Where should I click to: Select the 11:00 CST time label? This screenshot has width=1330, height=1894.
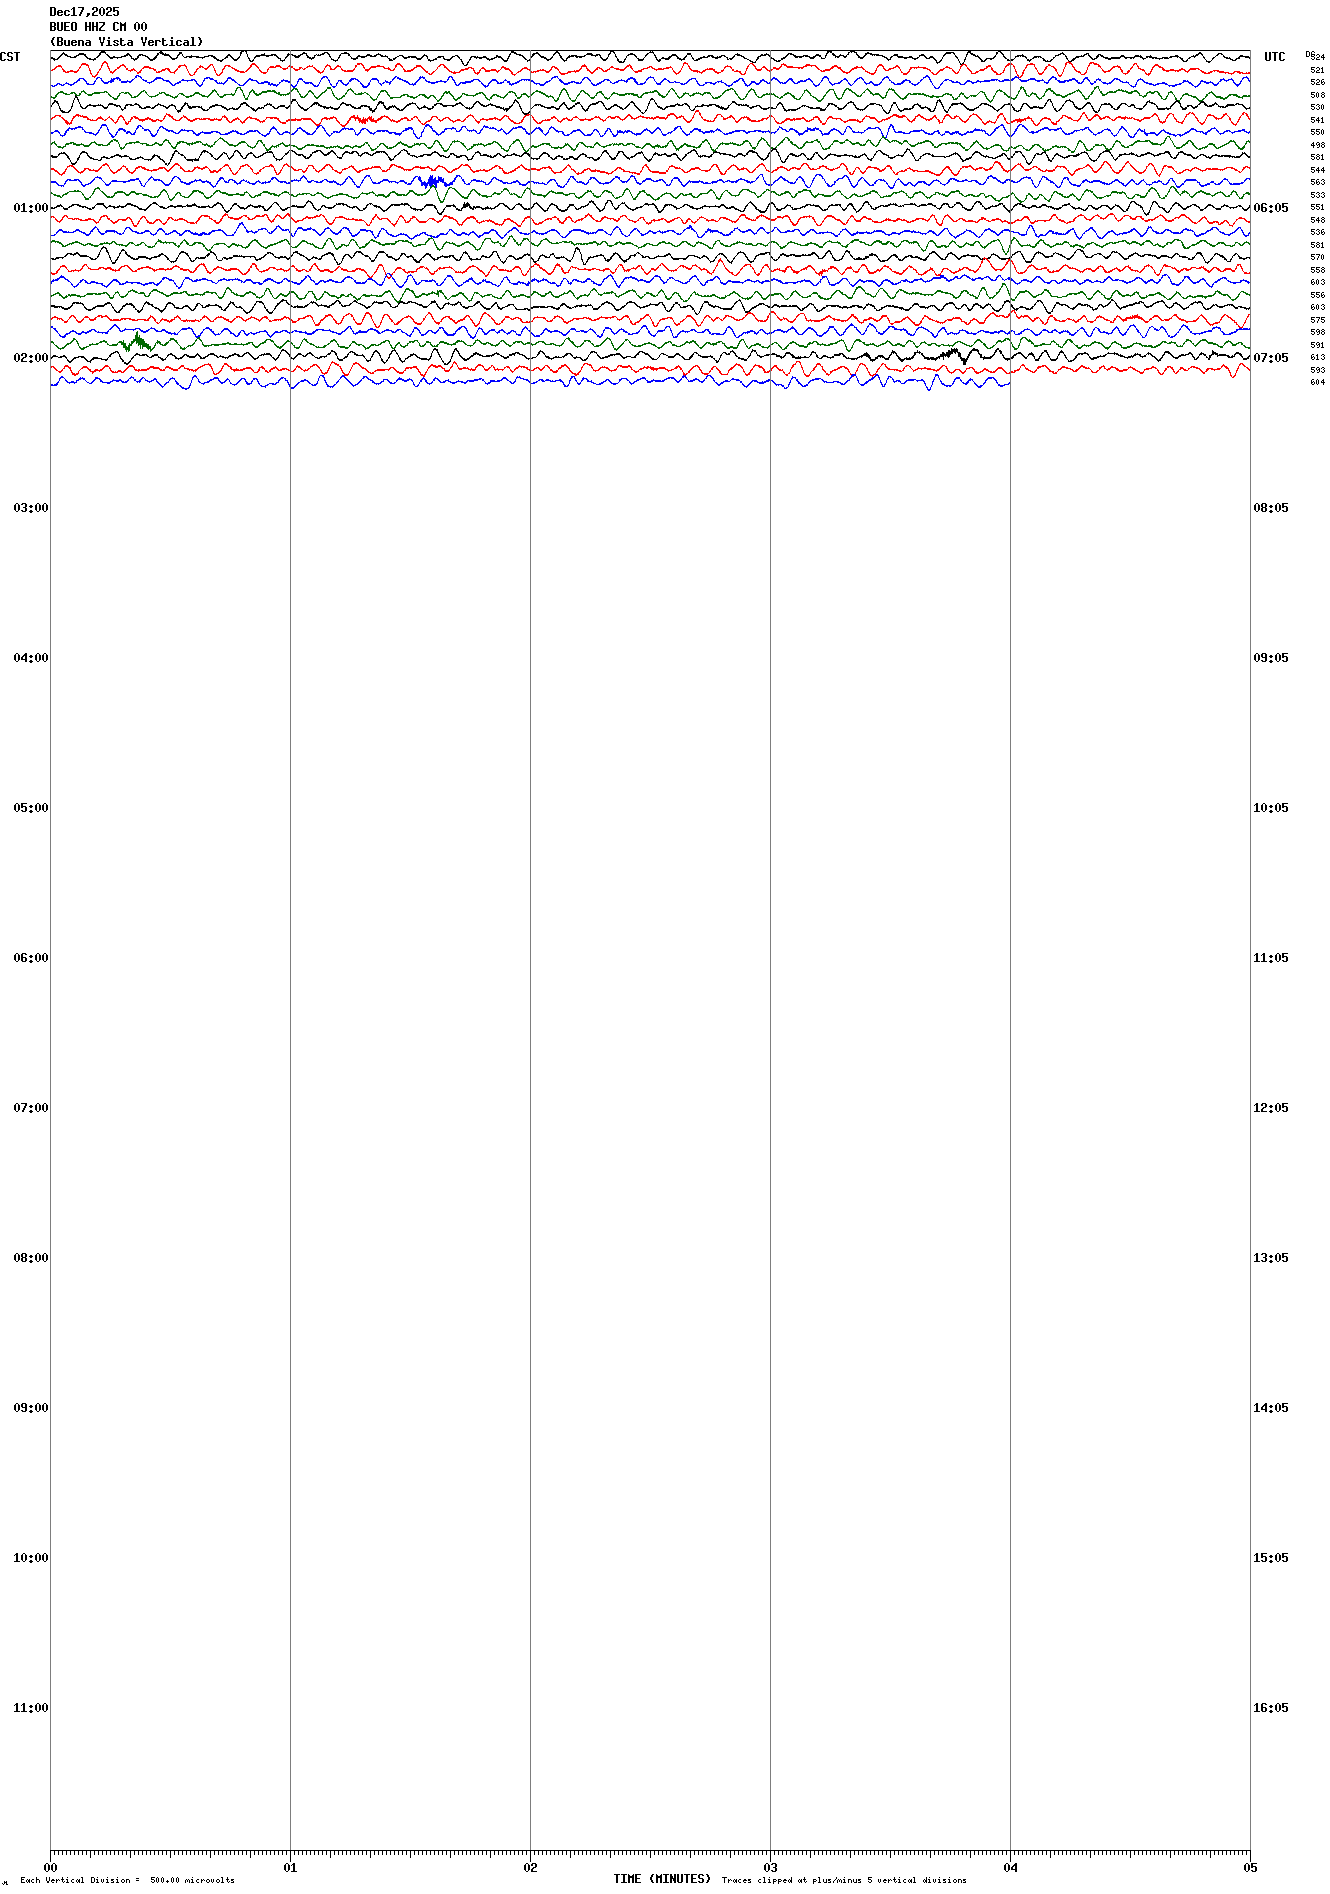(x=30, y=1708)
